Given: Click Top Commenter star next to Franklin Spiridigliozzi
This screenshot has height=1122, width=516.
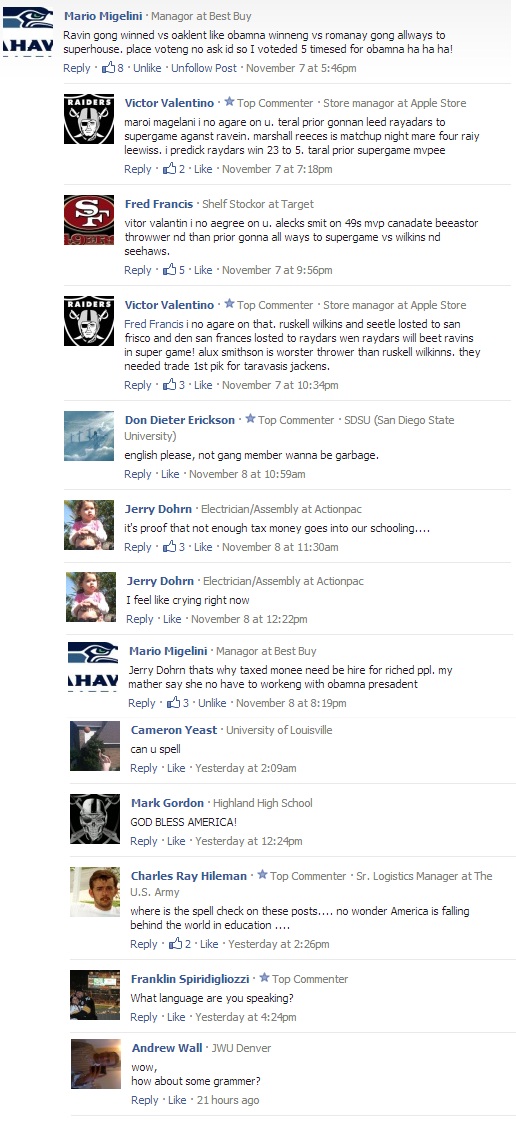Looking at the screenshot, I should point(264,978).
